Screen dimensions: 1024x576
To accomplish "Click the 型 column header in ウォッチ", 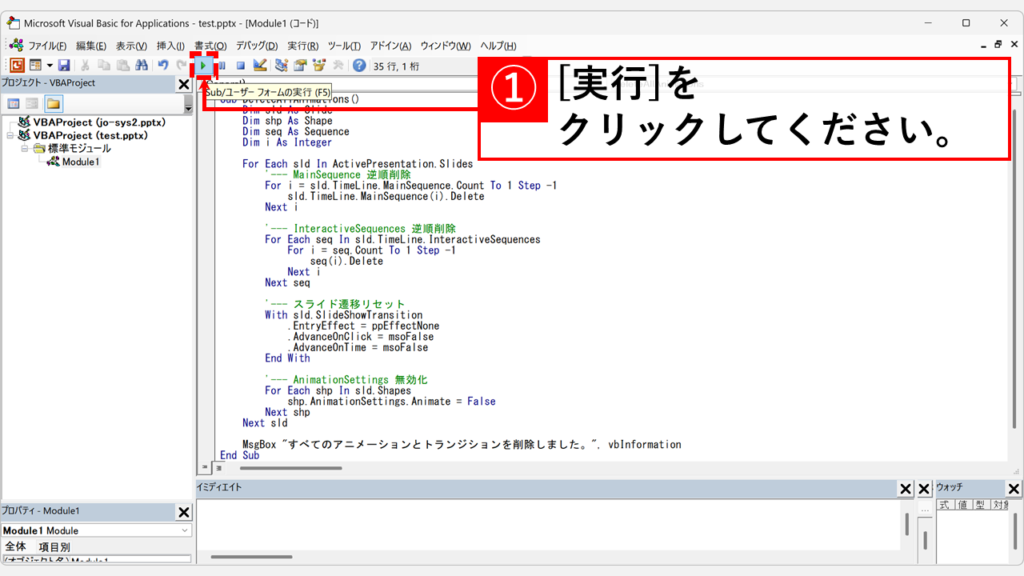I will point(980,505).
